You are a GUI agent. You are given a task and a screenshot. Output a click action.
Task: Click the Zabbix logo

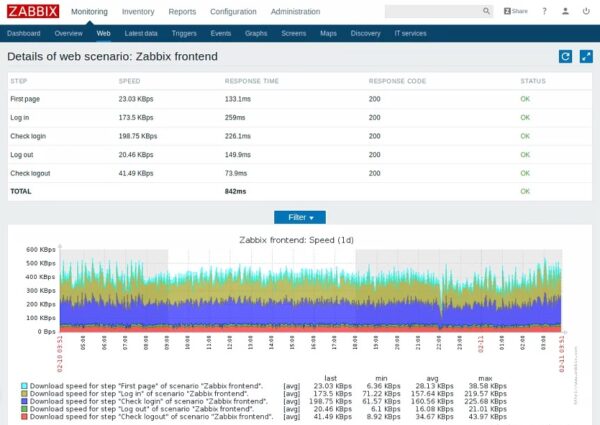(33, 11)
